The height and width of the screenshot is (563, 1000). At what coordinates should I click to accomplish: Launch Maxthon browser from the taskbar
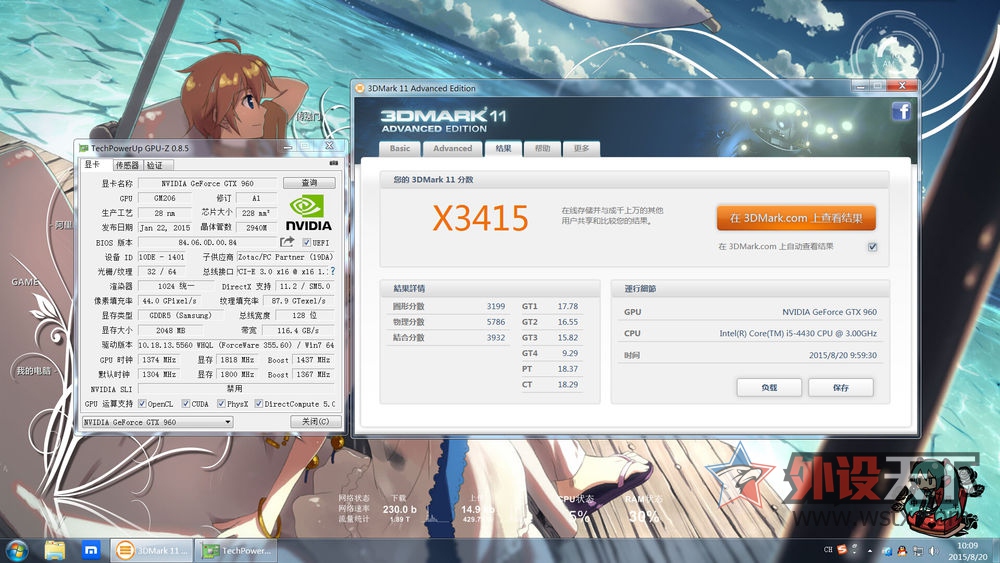point(91,550)
